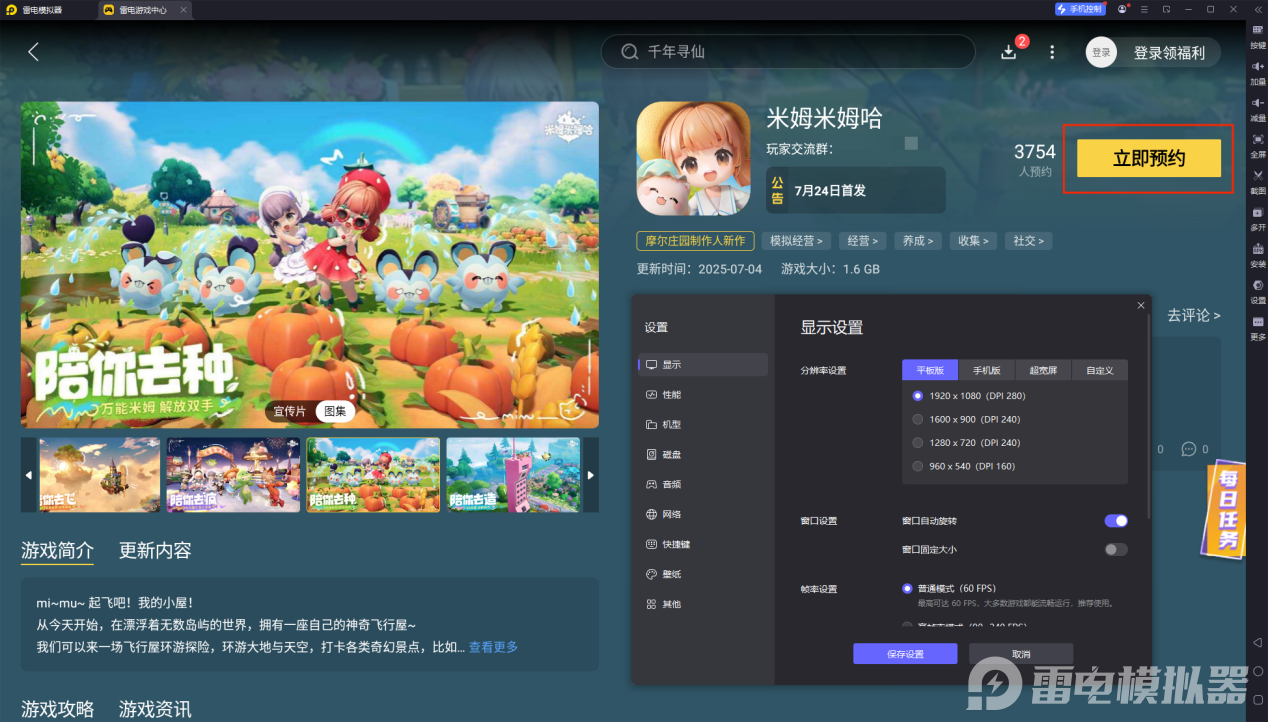This screenshot has height=722, width=1268.
Task: Open the three-dot more menu
Action: pyautogui.click(x=1052, y=52)
